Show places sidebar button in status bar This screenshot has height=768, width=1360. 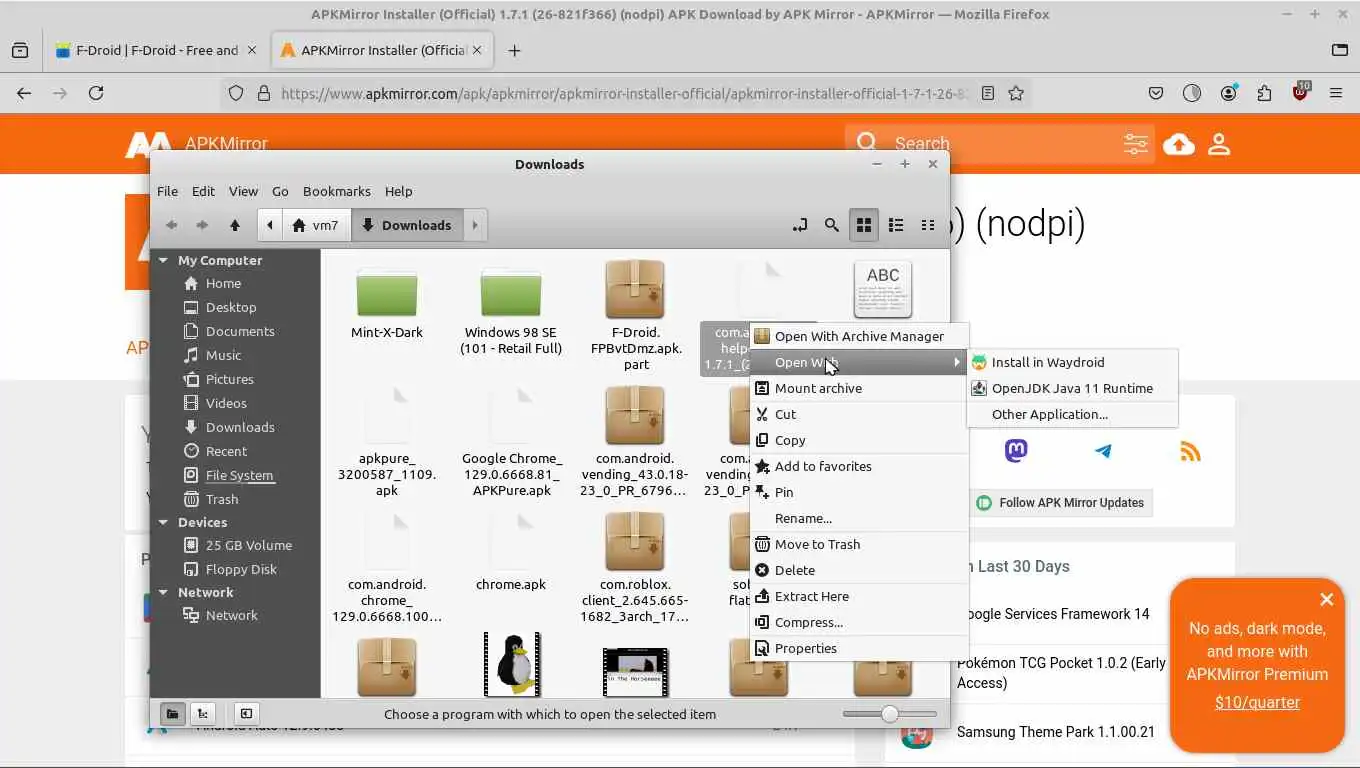tap(173, 713)
